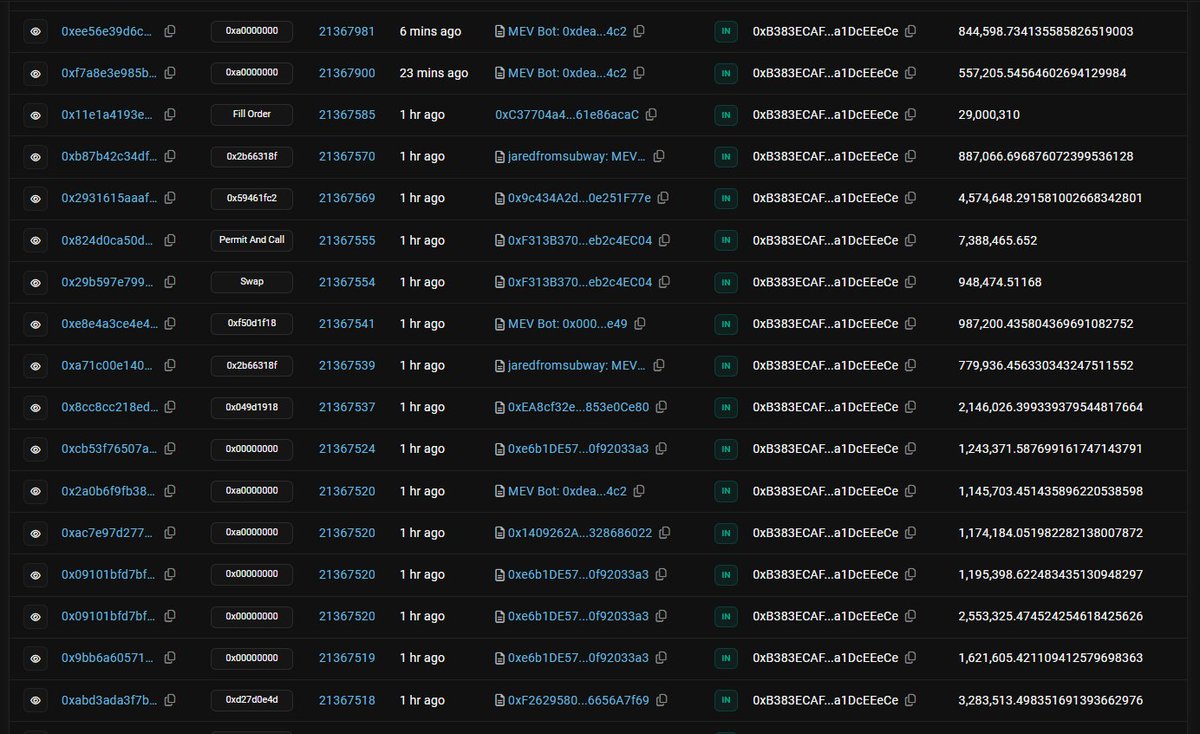The width and height of the screenshot is (1200, 734).
Task: Select amount 29,000,310
Action: coord(989,115)
